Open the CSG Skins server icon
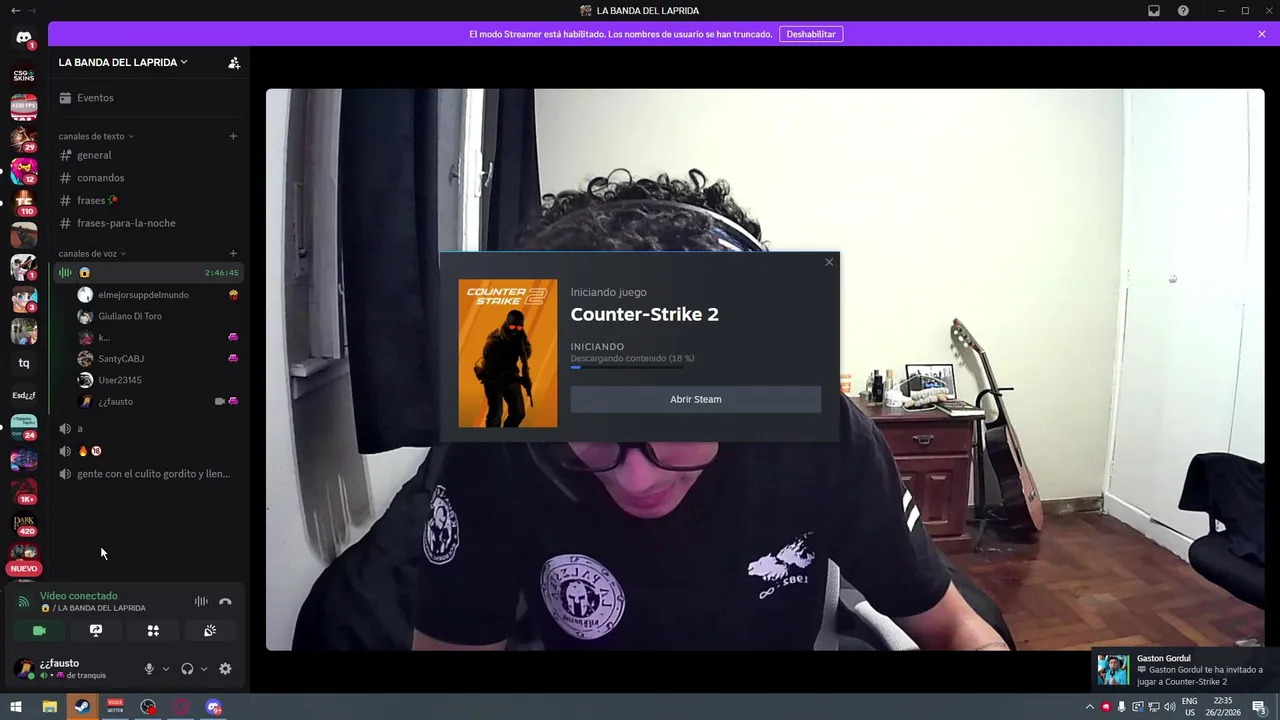Screen dimensions: 1280x720 click(24, 75)
